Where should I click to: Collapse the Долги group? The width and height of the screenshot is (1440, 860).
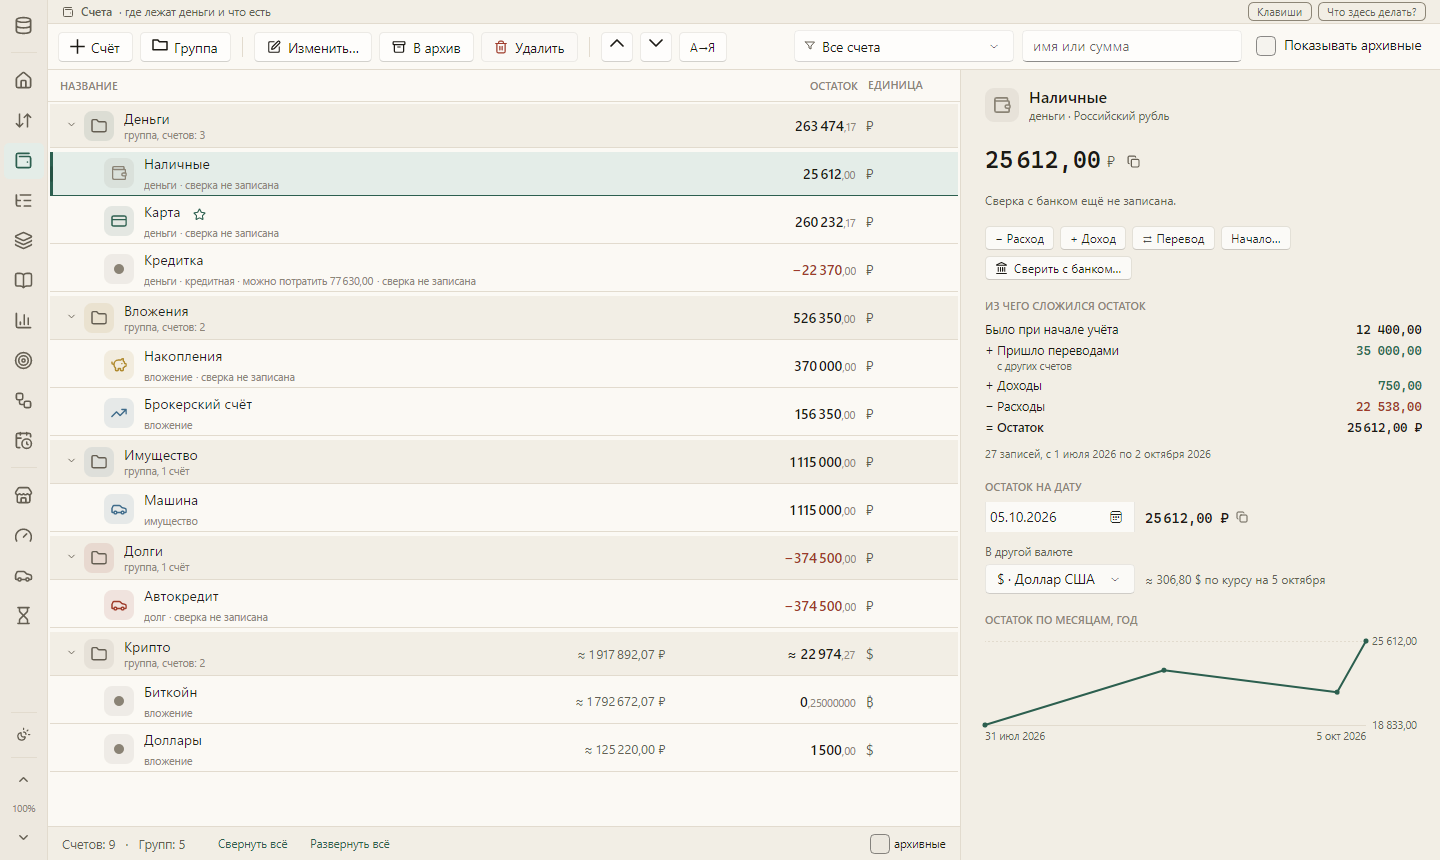coord(71,557)
